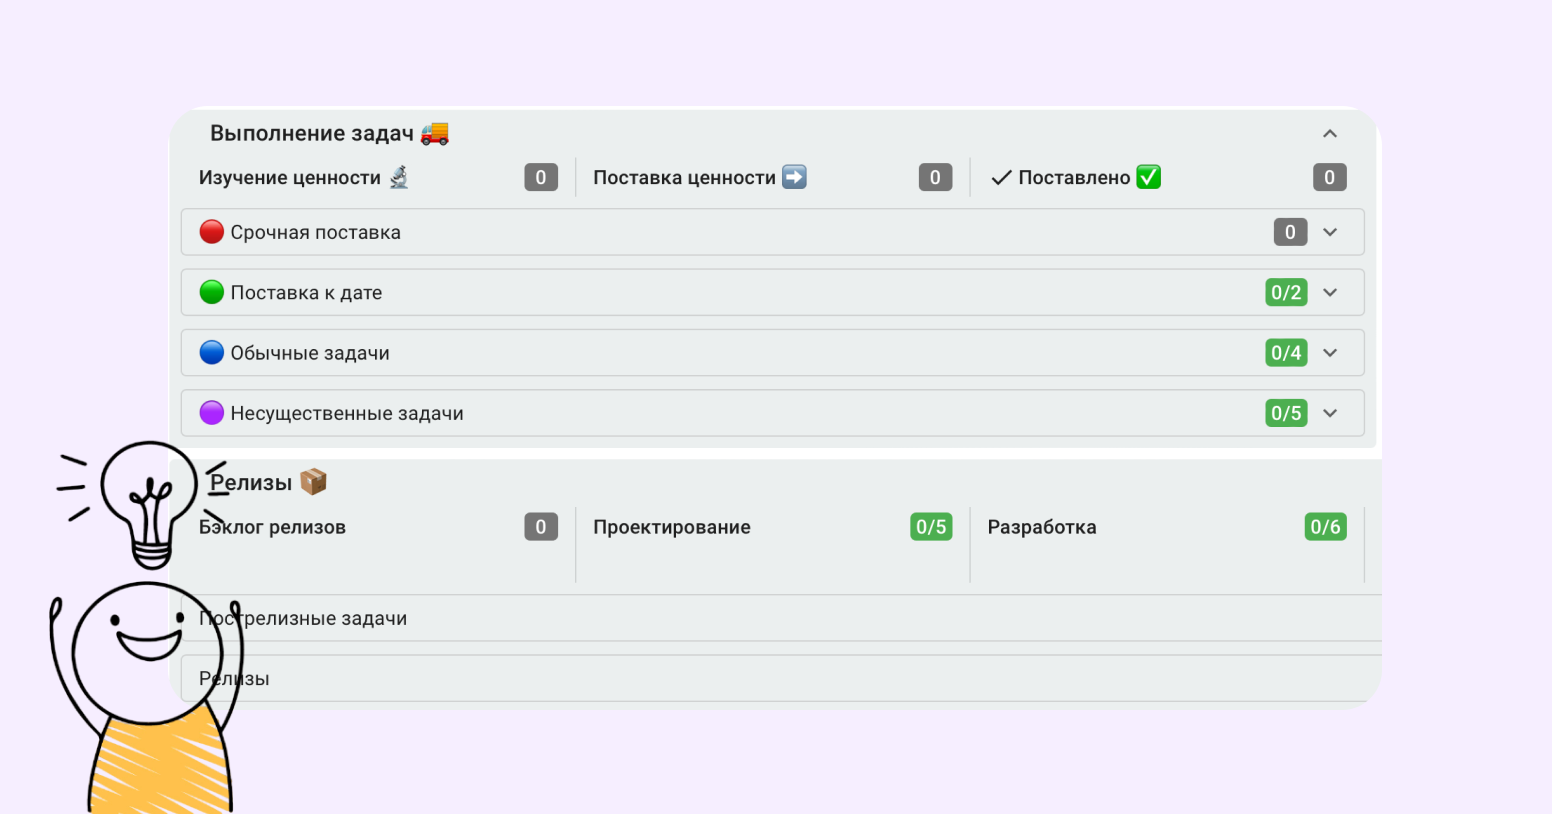Click the package icon beside Релизы heading
The width and height of the screenshot is (1552, 814).
313,482
